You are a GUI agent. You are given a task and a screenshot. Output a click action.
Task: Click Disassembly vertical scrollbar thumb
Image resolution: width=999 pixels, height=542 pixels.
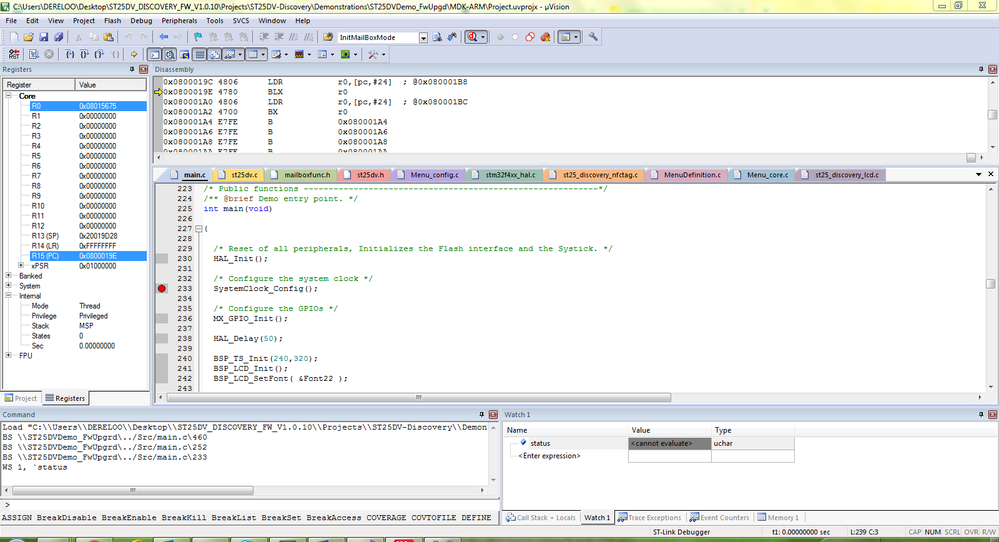(992, 115)
